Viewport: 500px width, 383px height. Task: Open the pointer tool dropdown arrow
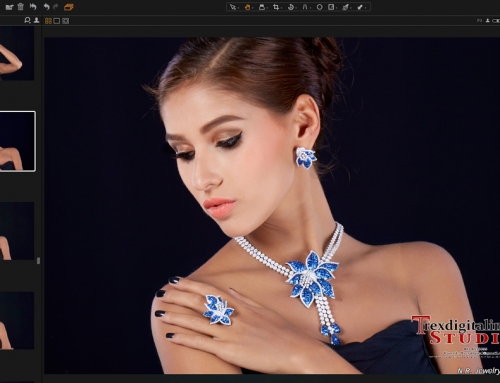(237, 8)
